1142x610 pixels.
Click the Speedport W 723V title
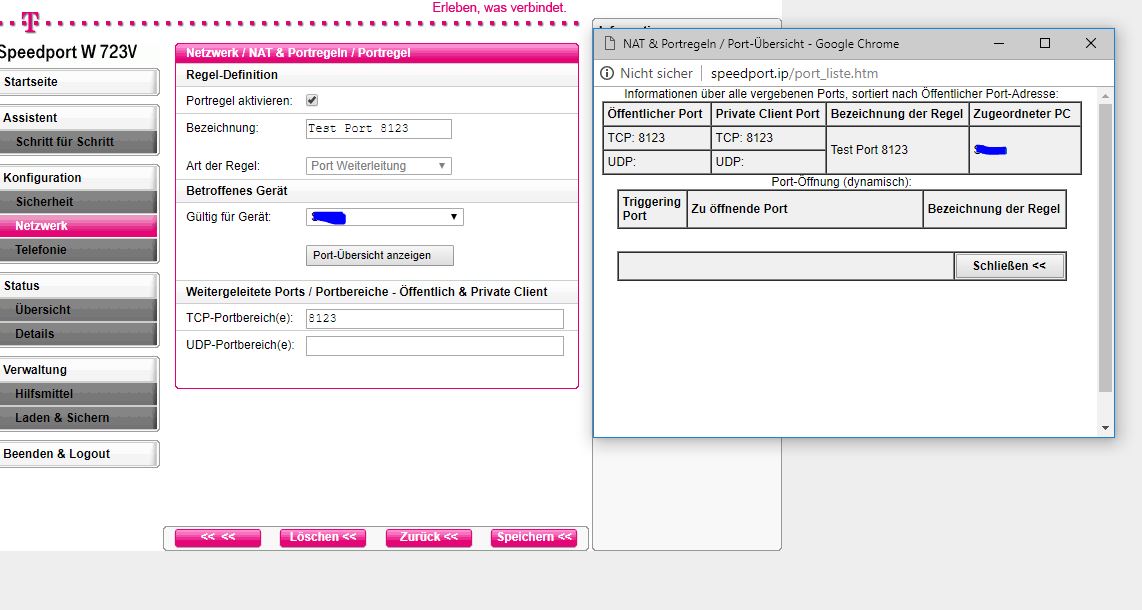[68, 52]
